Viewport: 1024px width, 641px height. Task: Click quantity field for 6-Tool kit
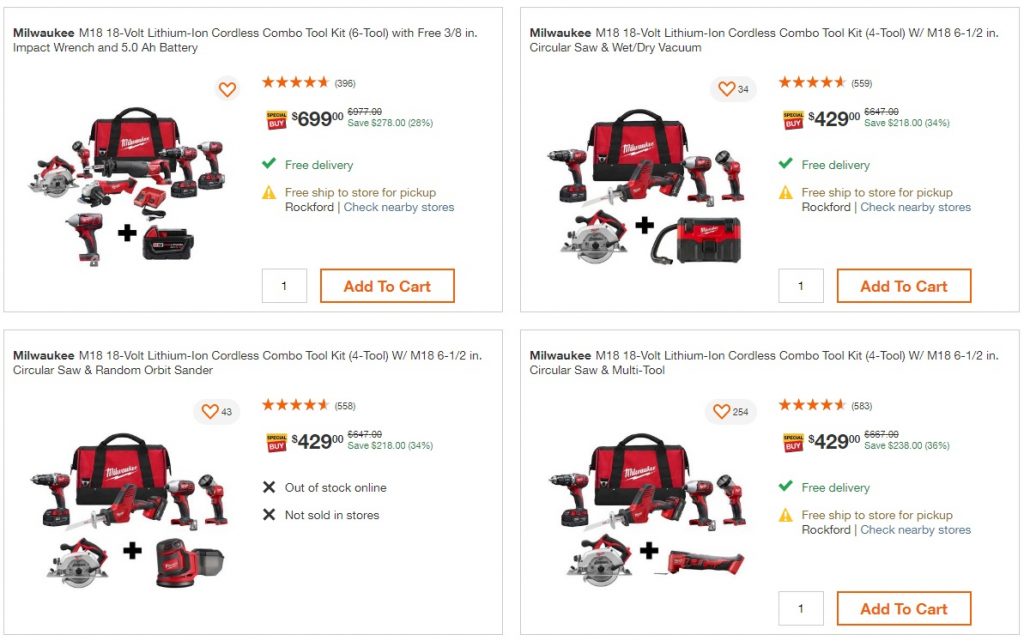[284, 286]
